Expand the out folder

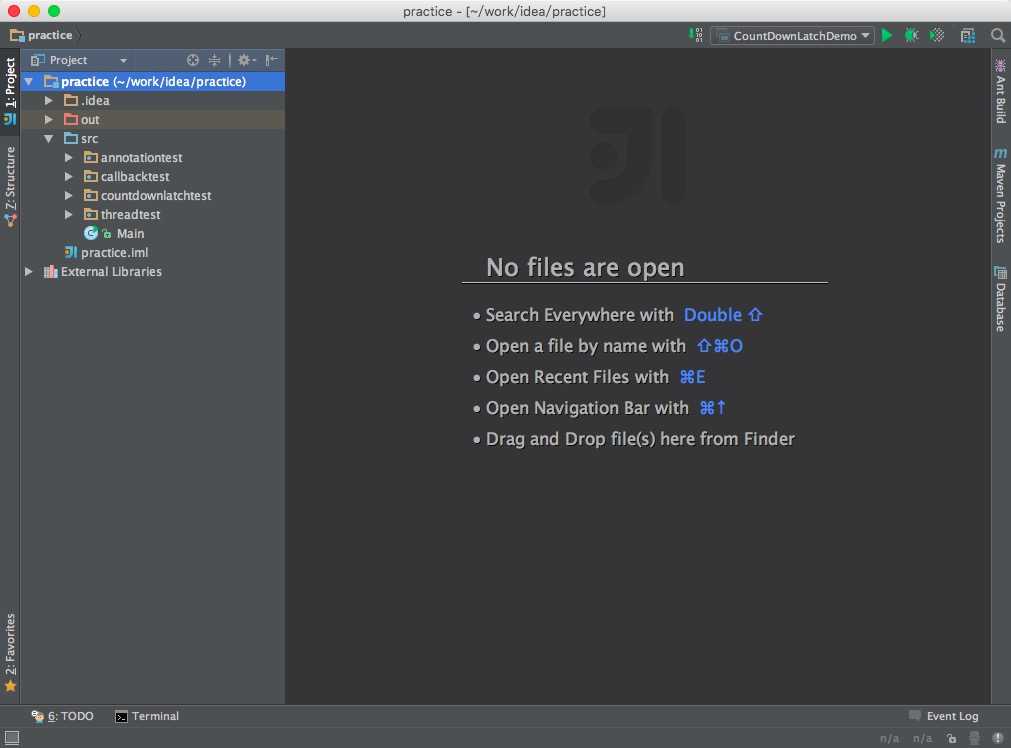[x=48, y=119]
